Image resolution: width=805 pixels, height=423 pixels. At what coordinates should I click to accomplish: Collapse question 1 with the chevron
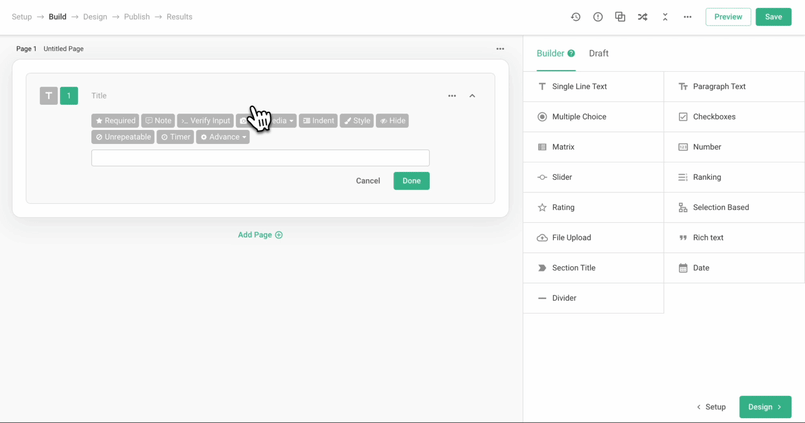coord(472,96)
